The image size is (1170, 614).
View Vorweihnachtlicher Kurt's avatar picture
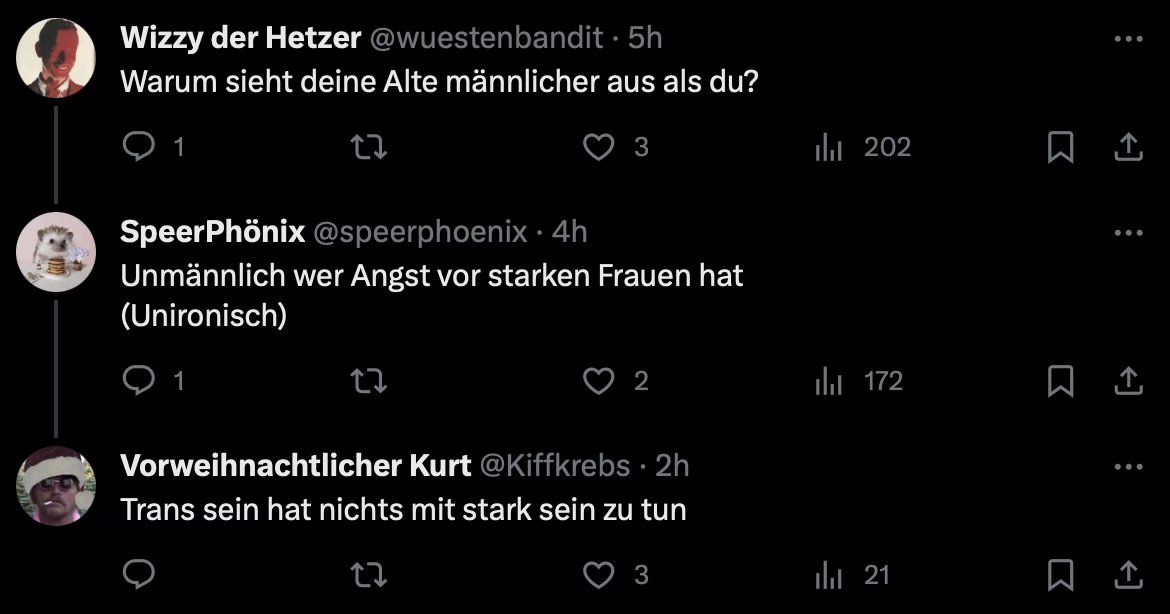pyautogui.click(x=56, y=486)
